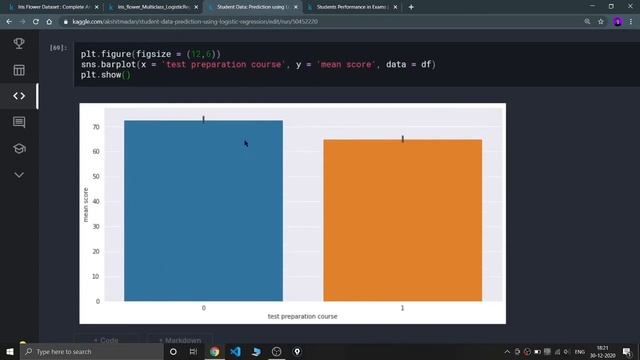Click the Type here to search box
The width and height of the screenshot is (640, 360).
tap(92, 351)
